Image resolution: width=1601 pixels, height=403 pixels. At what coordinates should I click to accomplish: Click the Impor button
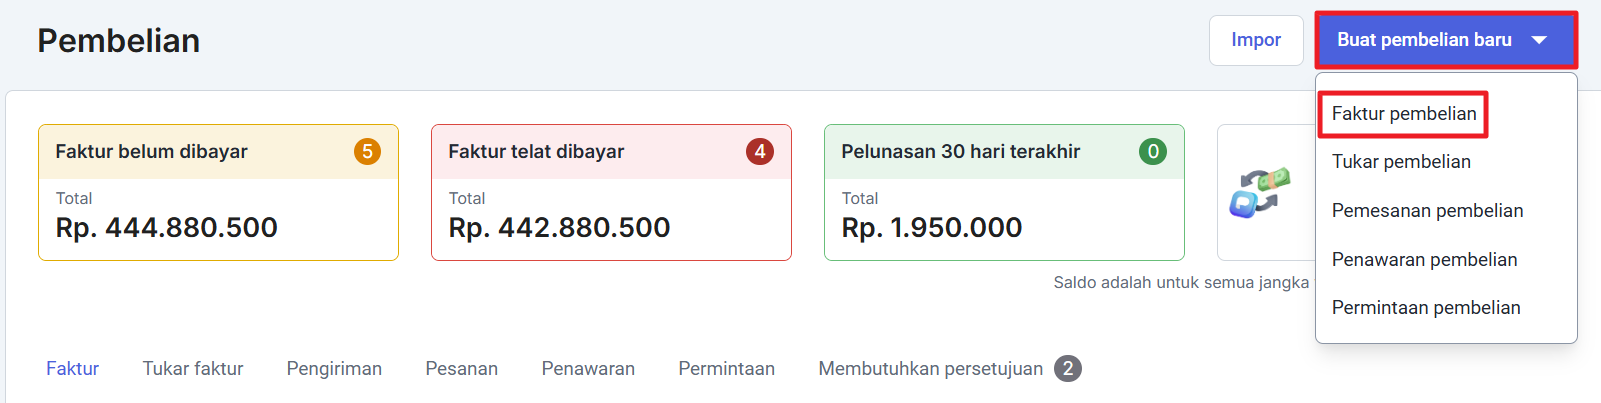(x=1255, y=40)
